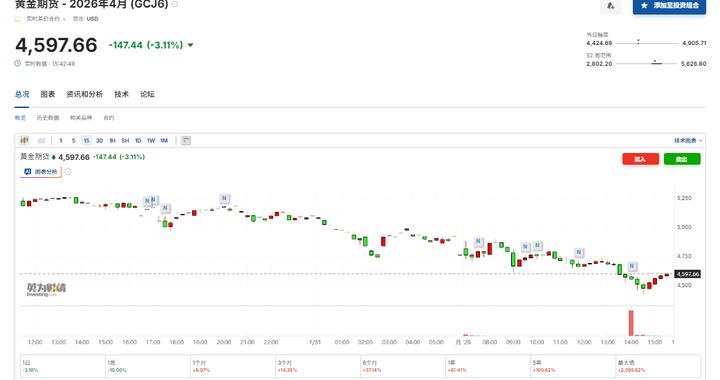Open the N news marker near 12:00
Image resolution: width=720 pixels, height=380 pixels.
point(579,252)
